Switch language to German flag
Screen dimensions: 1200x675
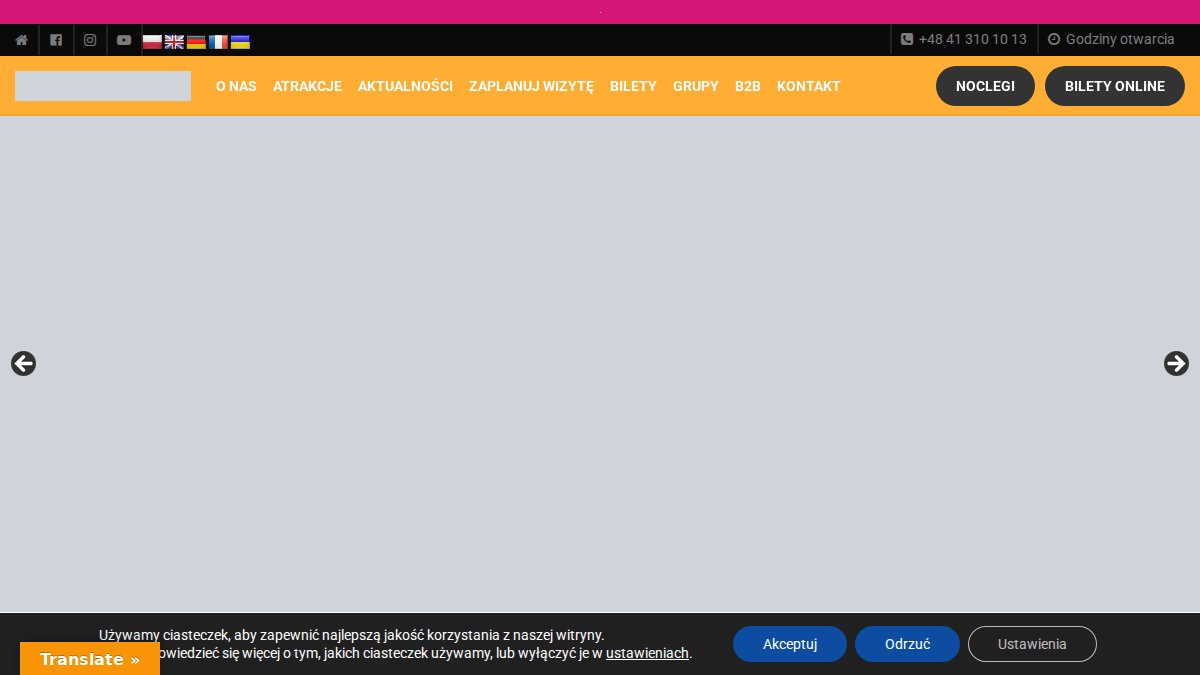pos(196,42)
